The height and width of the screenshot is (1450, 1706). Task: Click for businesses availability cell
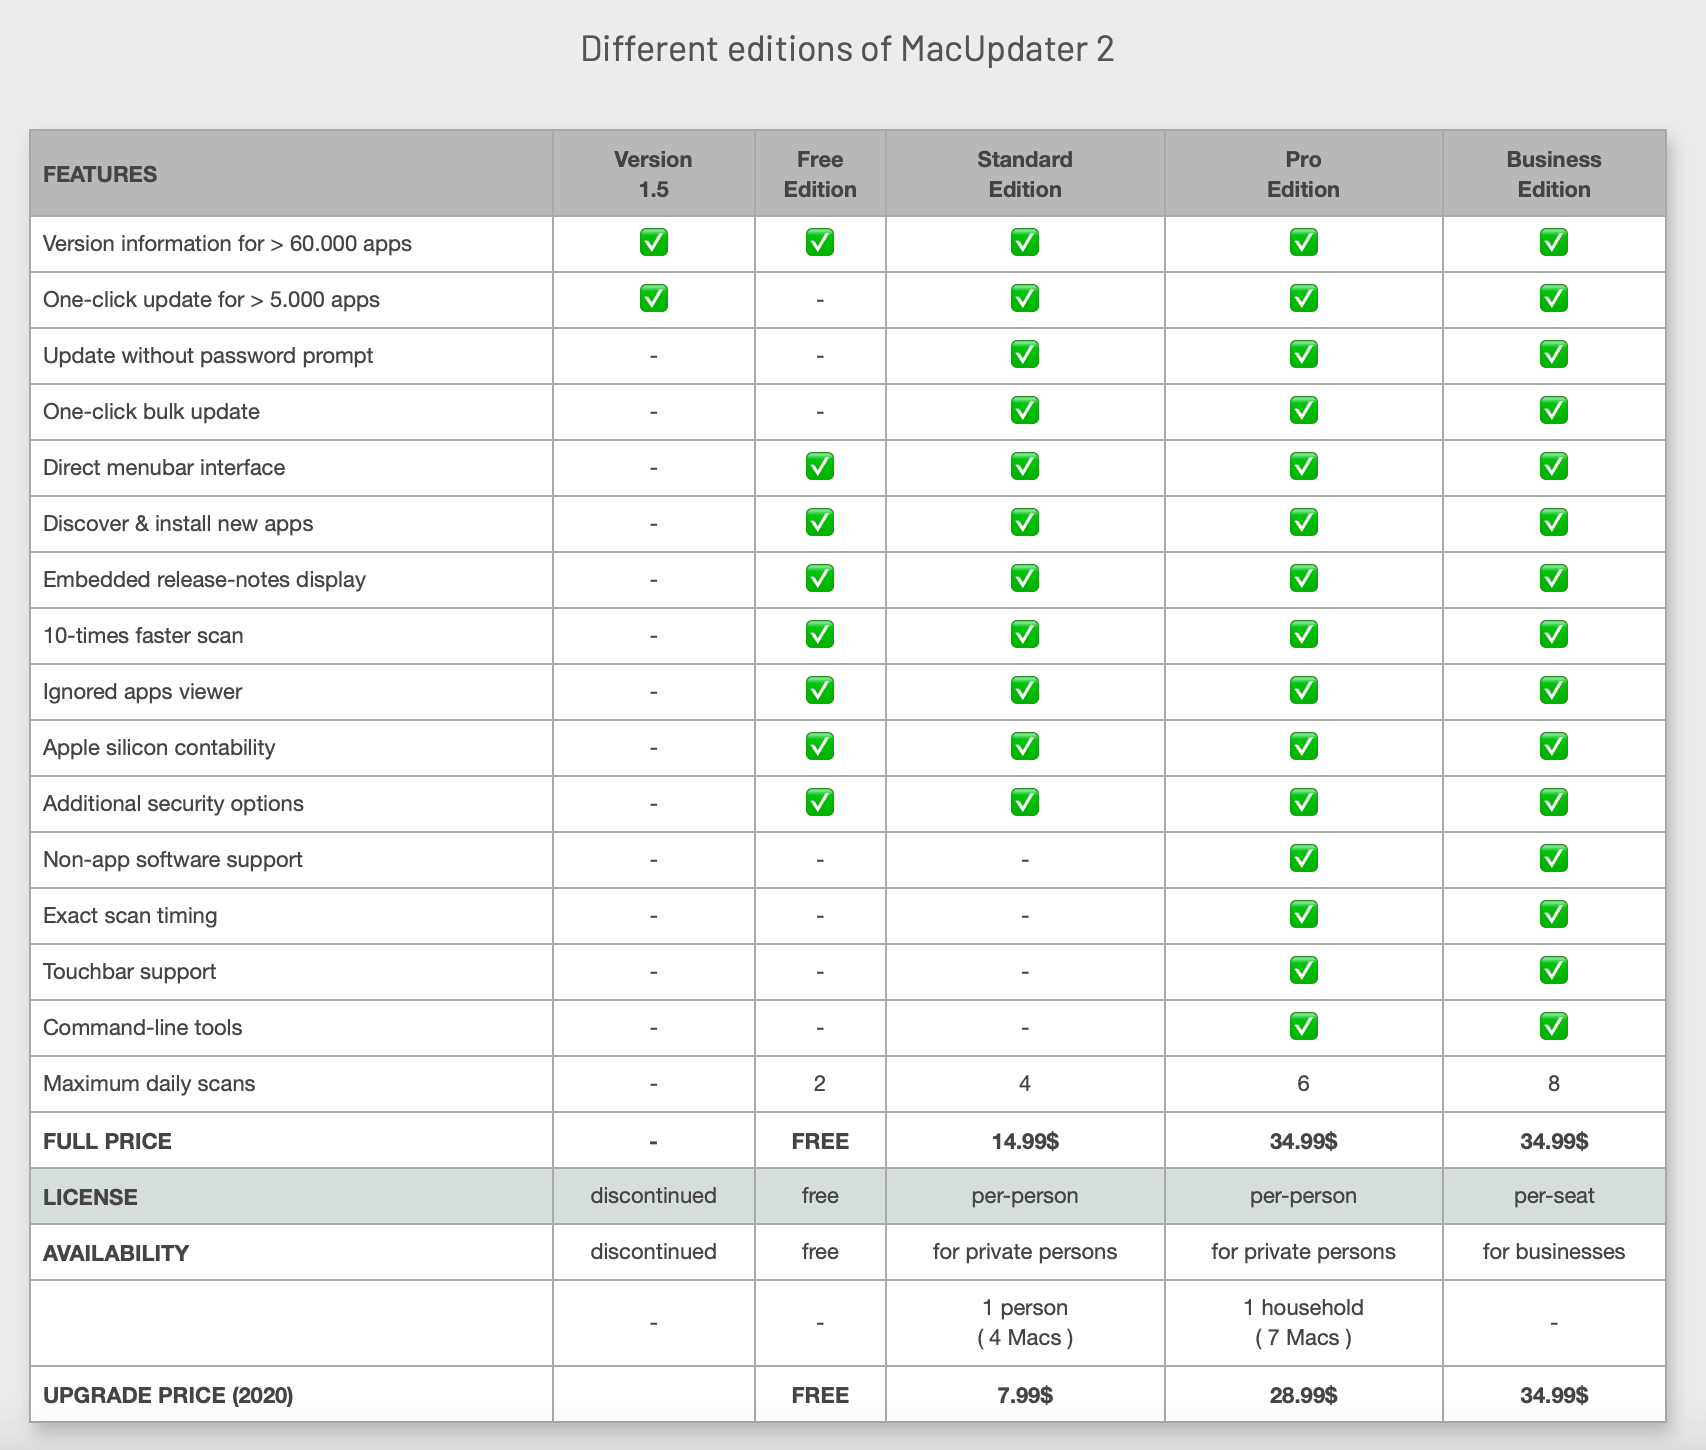click(x=1554, y=1252)
